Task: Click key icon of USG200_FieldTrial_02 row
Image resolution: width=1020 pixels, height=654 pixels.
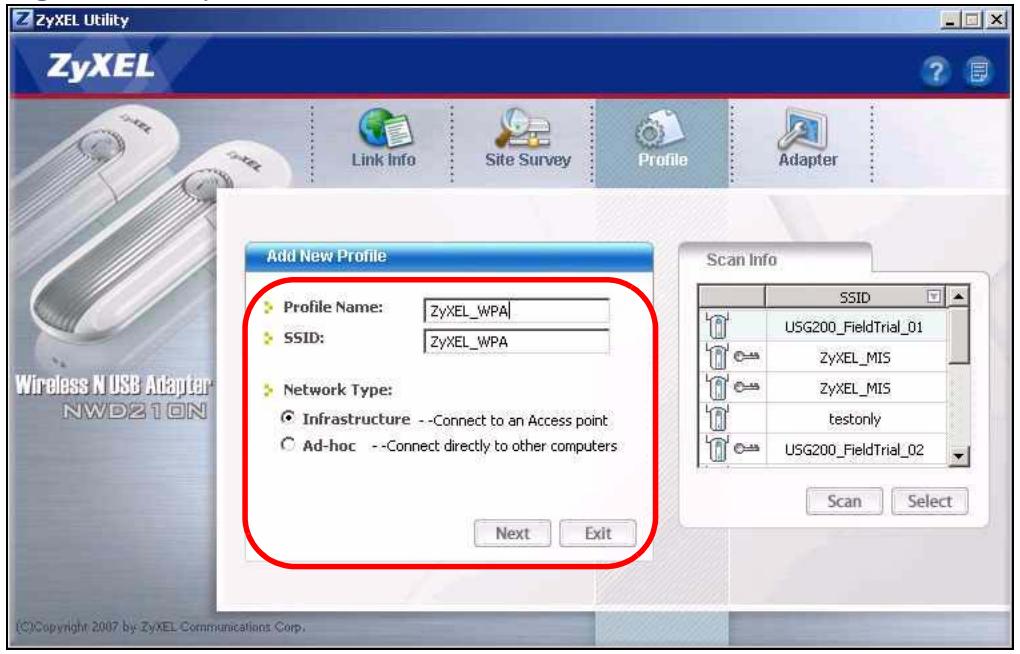Action: [x=747, y=448]
